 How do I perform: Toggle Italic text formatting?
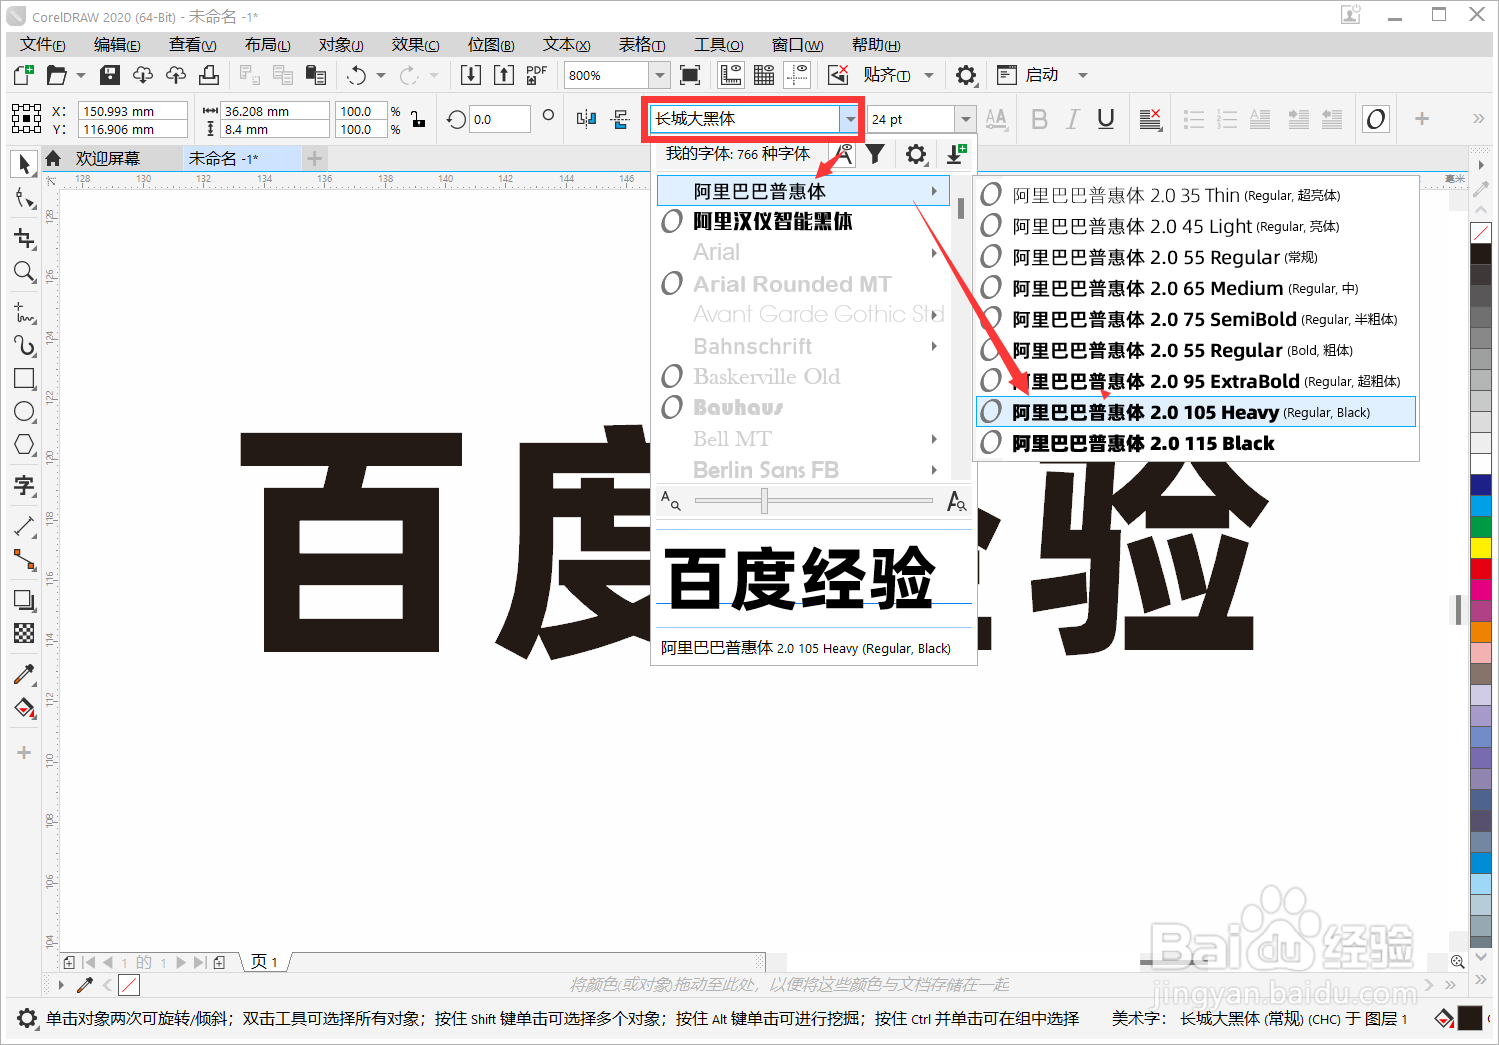[x=1073, y=119]
